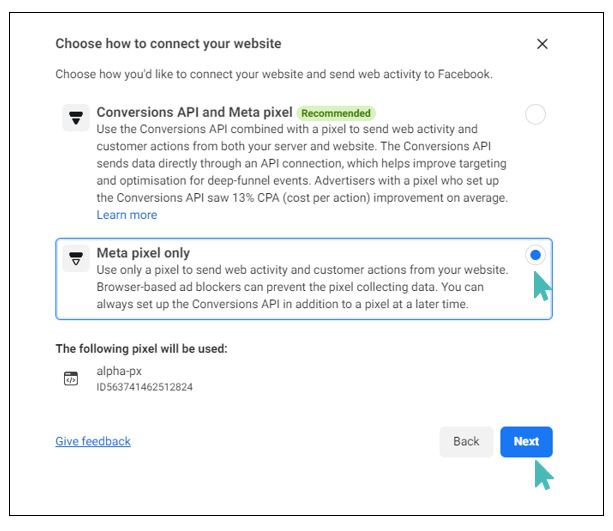Click the Conversions API and Meta pixel icon
This screenshot has height=531, width=613.
(76, 117)
